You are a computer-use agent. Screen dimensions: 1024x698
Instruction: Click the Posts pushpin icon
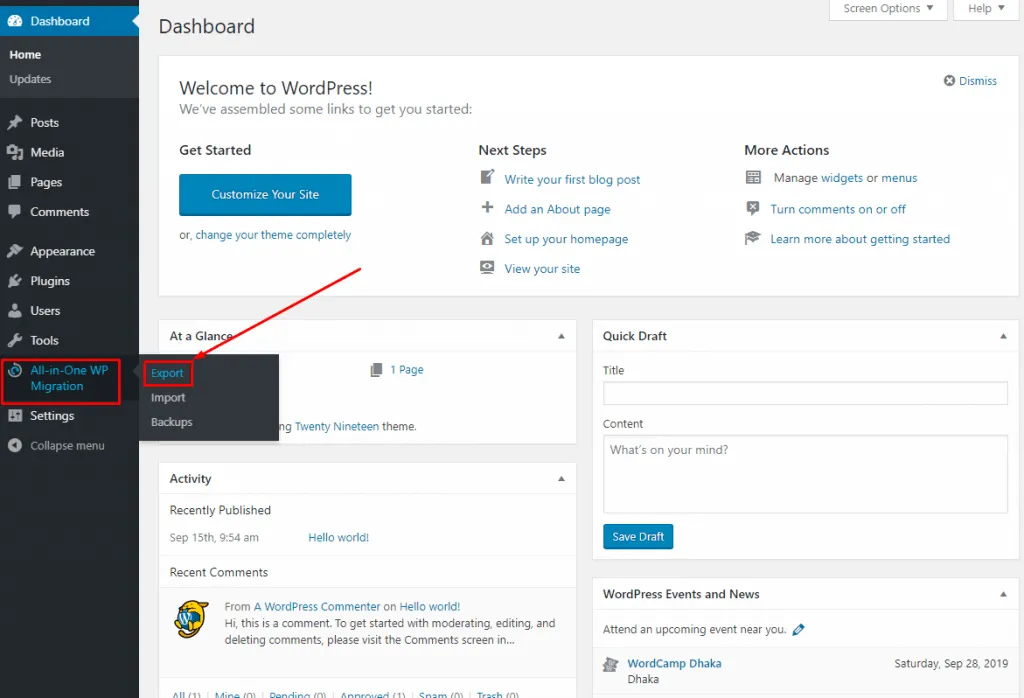coord(14,122)
